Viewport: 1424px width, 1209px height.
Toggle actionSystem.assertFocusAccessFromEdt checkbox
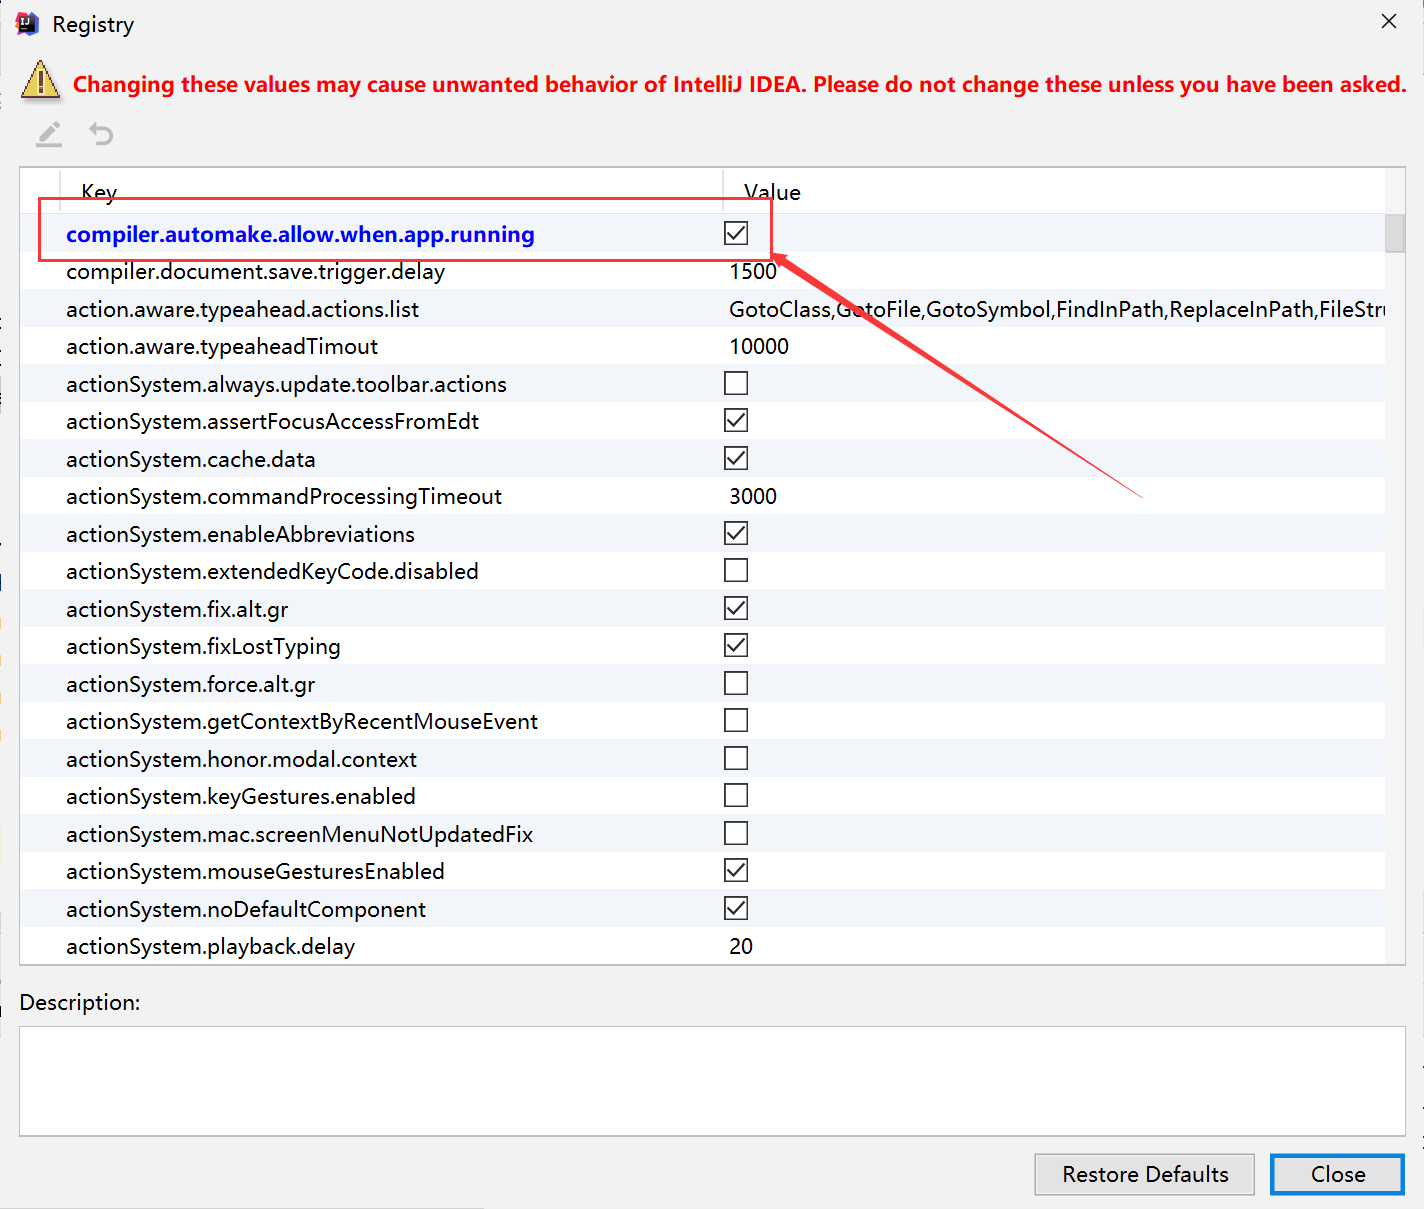click(x=736, y=420)
